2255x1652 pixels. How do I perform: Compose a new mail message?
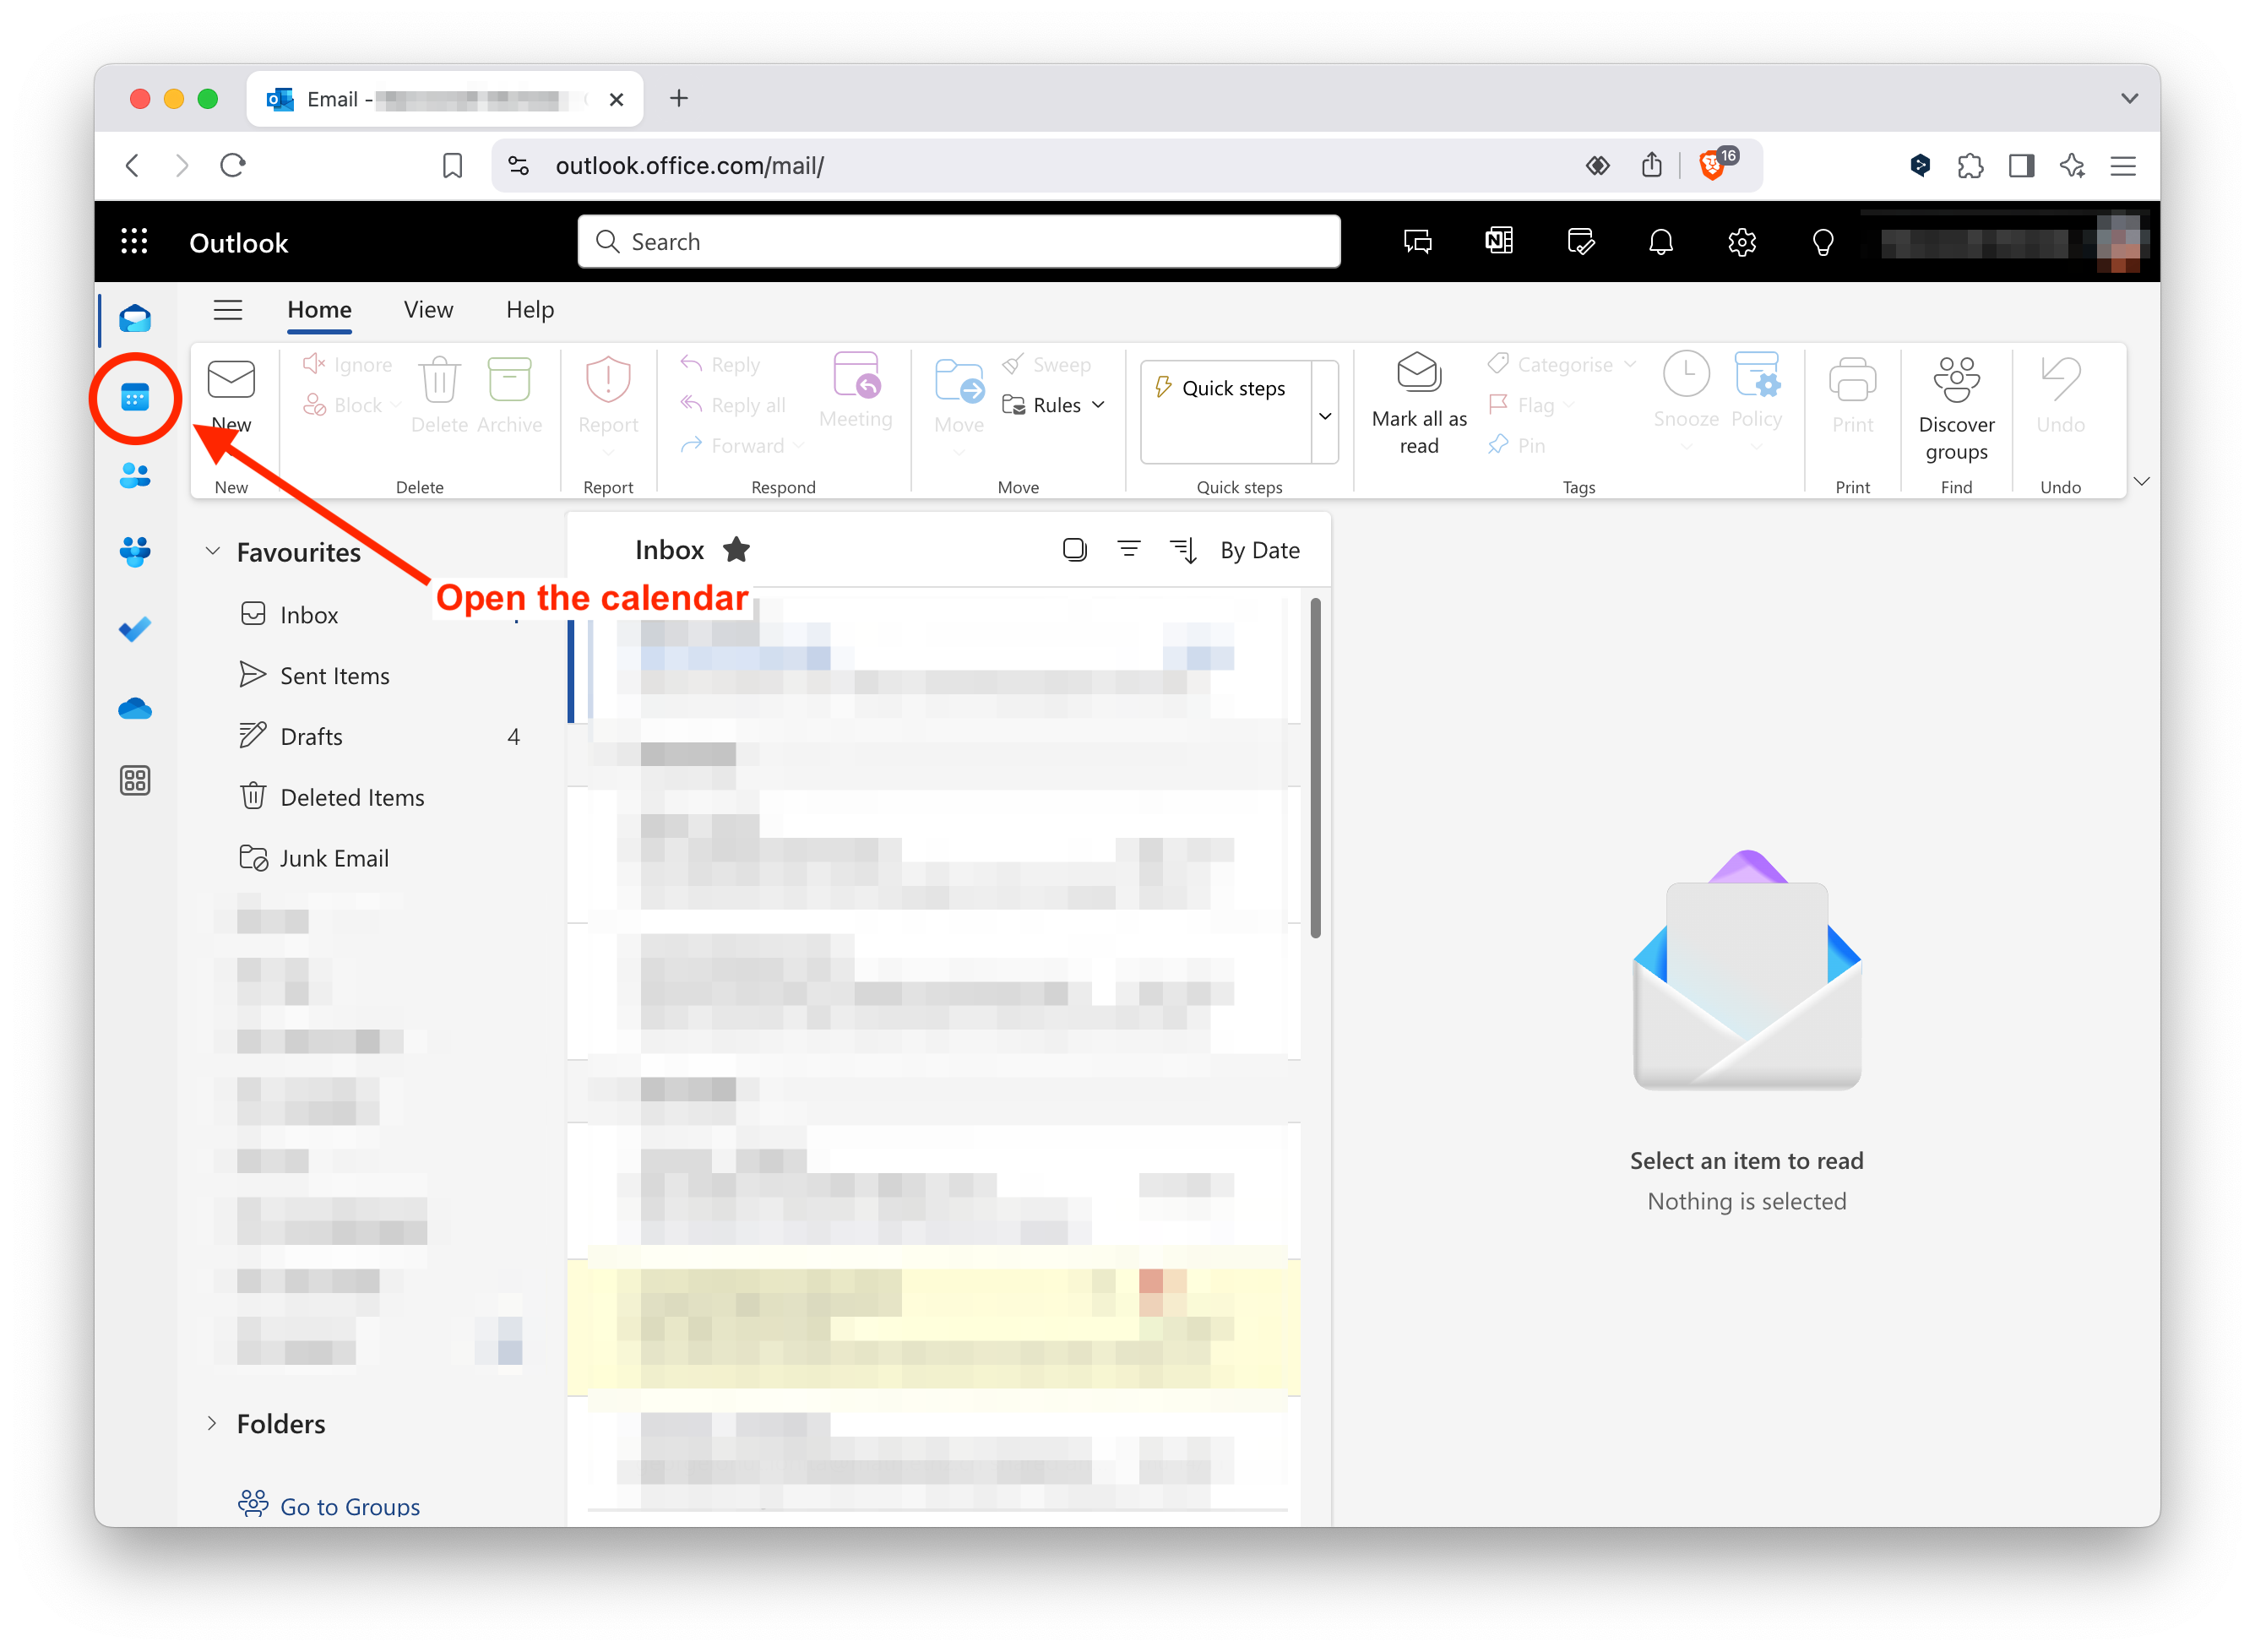(x=231, y=397)
